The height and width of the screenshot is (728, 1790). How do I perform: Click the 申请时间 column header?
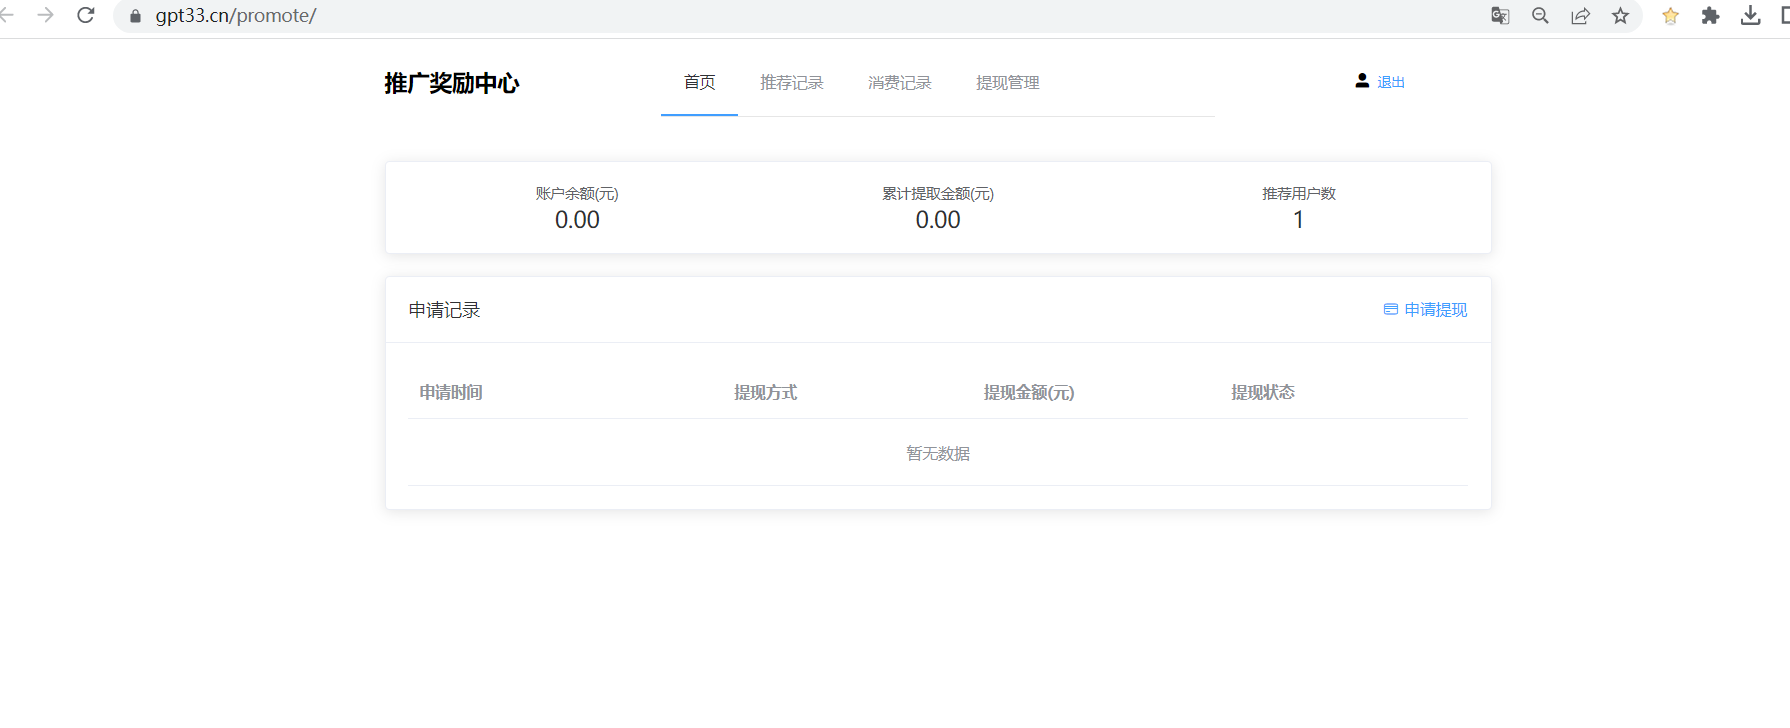click(x=451, y=393)
